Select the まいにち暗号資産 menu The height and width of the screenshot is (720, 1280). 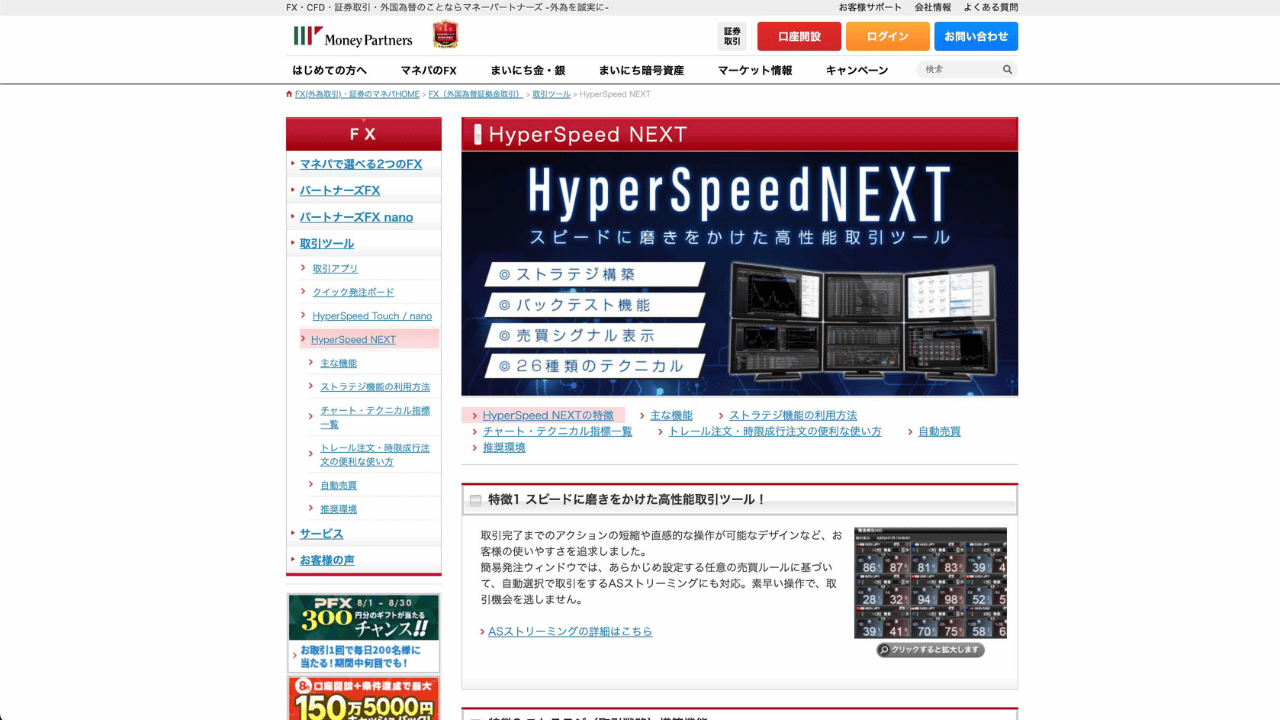click(x=642, y=70)
